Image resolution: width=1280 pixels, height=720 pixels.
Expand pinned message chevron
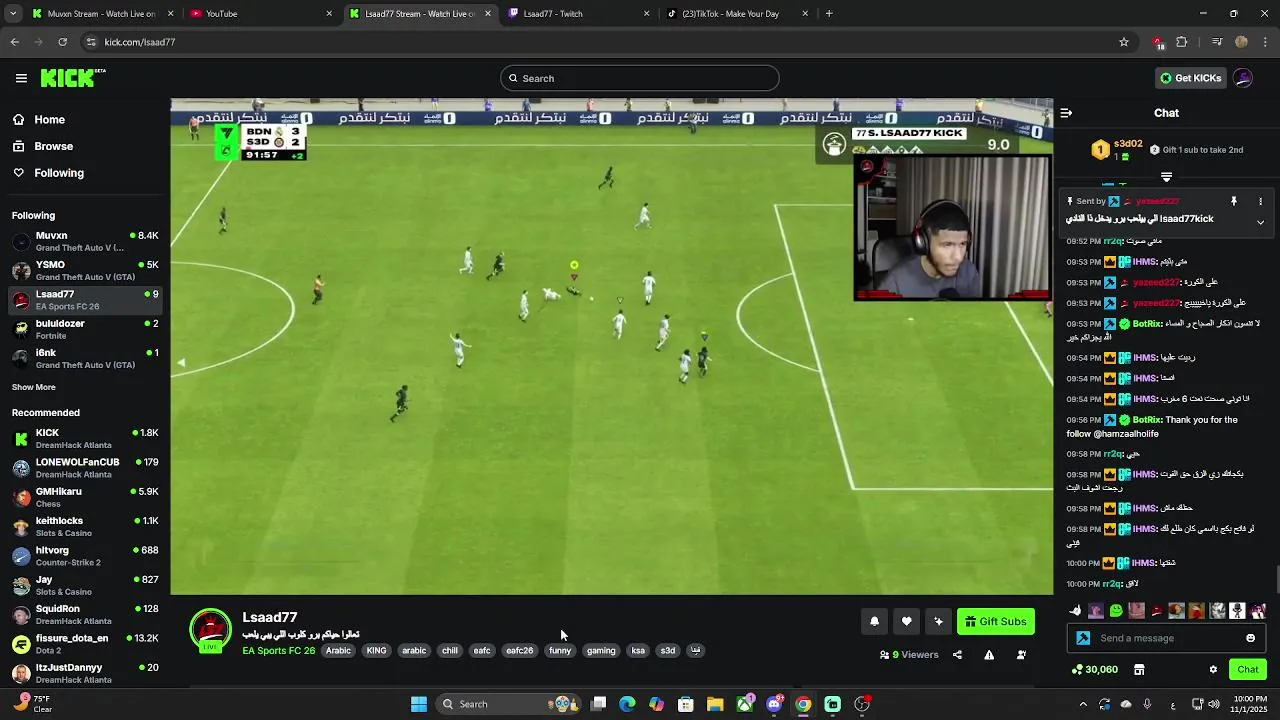(x=1260, y=223)
